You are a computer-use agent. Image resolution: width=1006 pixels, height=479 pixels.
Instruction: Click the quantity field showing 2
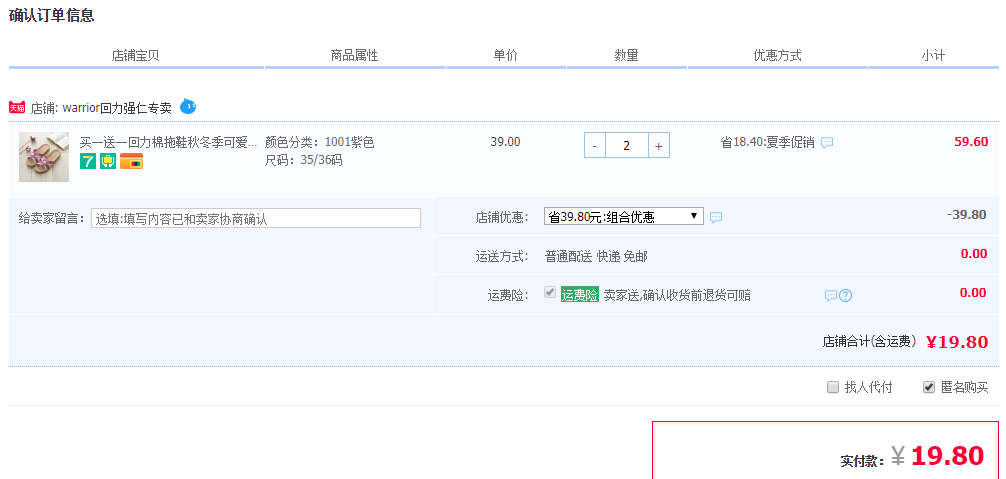point(626,146)
